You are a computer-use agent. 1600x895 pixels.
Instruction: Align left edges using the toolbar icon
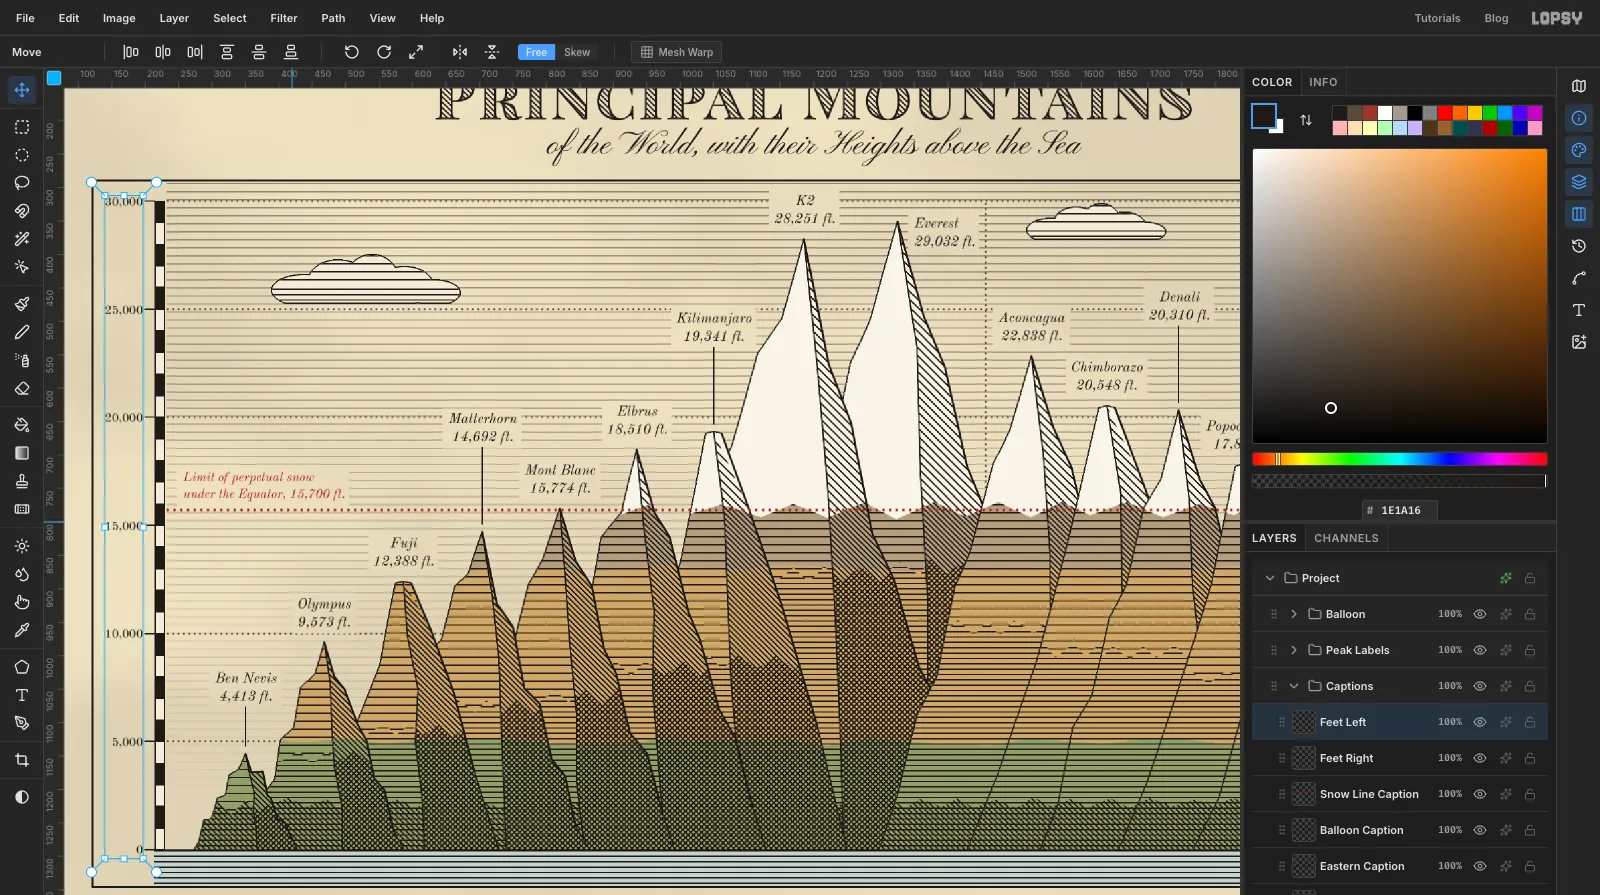coord(131,52)
